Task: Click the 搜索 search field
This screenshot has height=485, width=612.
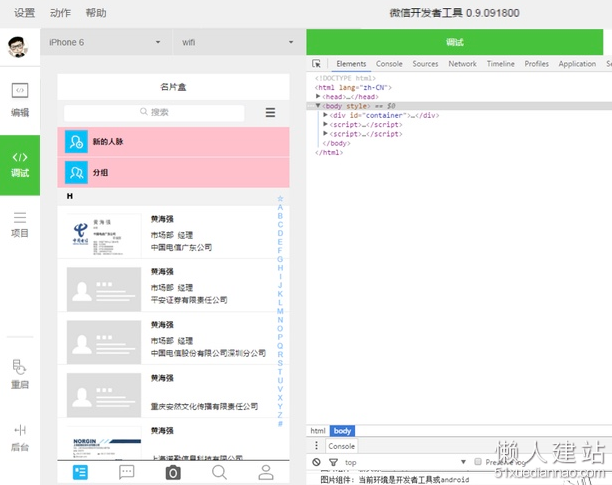Action: point(154,112)
